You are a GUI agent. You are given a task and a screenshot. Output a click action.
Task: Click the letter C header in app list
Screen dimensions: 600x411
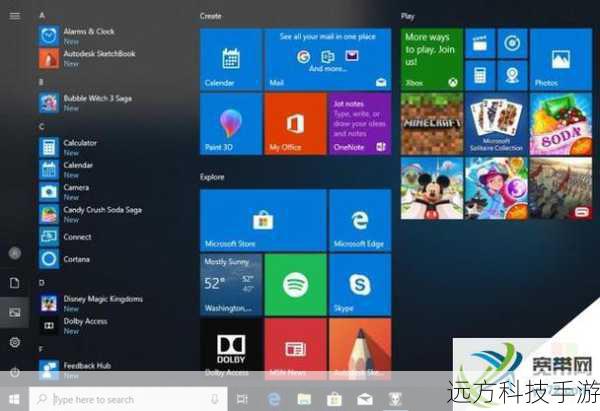point(42,127)
